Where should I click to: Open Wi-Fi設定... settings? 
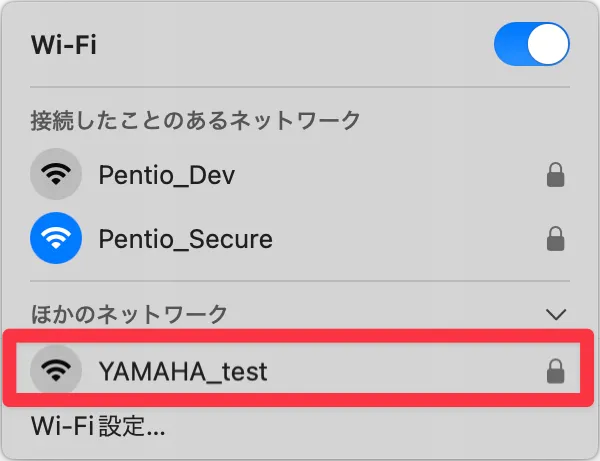click(98, 426)
